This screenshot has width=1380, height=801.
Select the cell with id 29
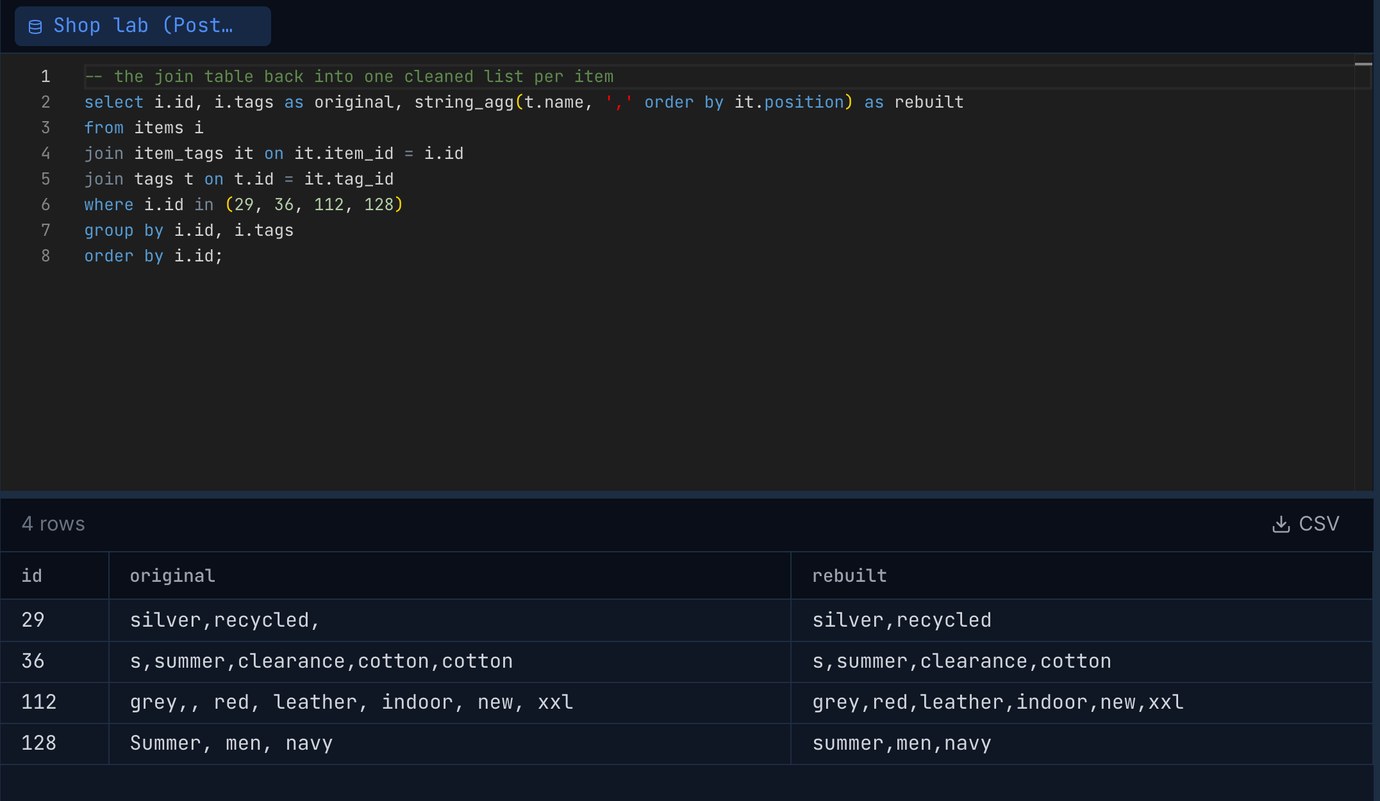55,620
